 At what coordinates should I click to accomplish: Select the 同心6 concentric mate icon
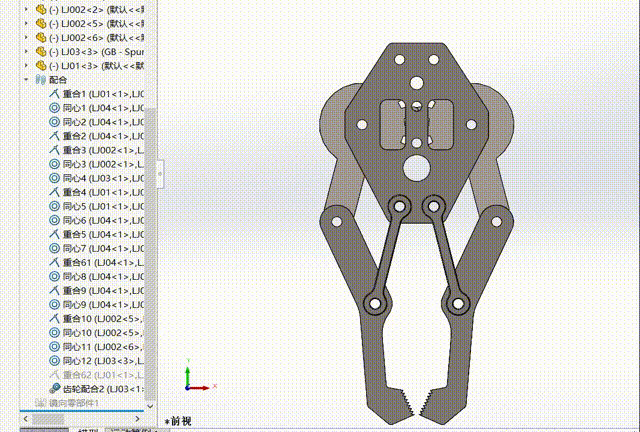(x=54, y=220)
